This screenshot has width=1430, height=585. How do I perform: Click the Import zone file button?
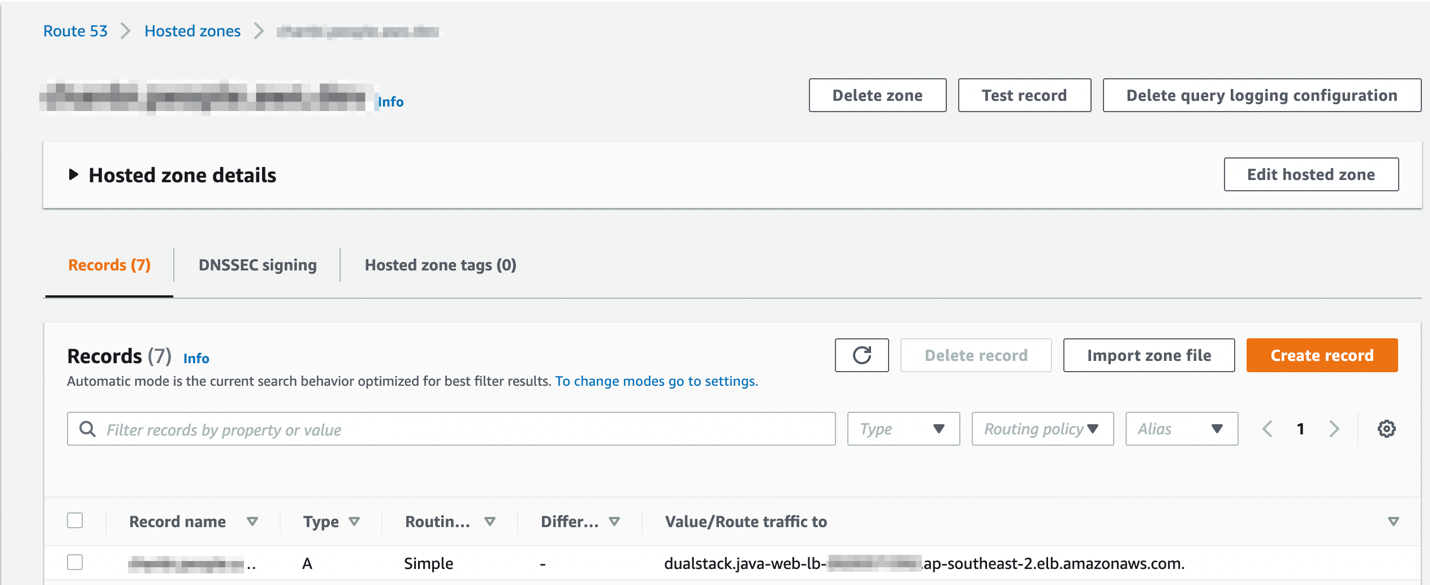coord(1149,355)
